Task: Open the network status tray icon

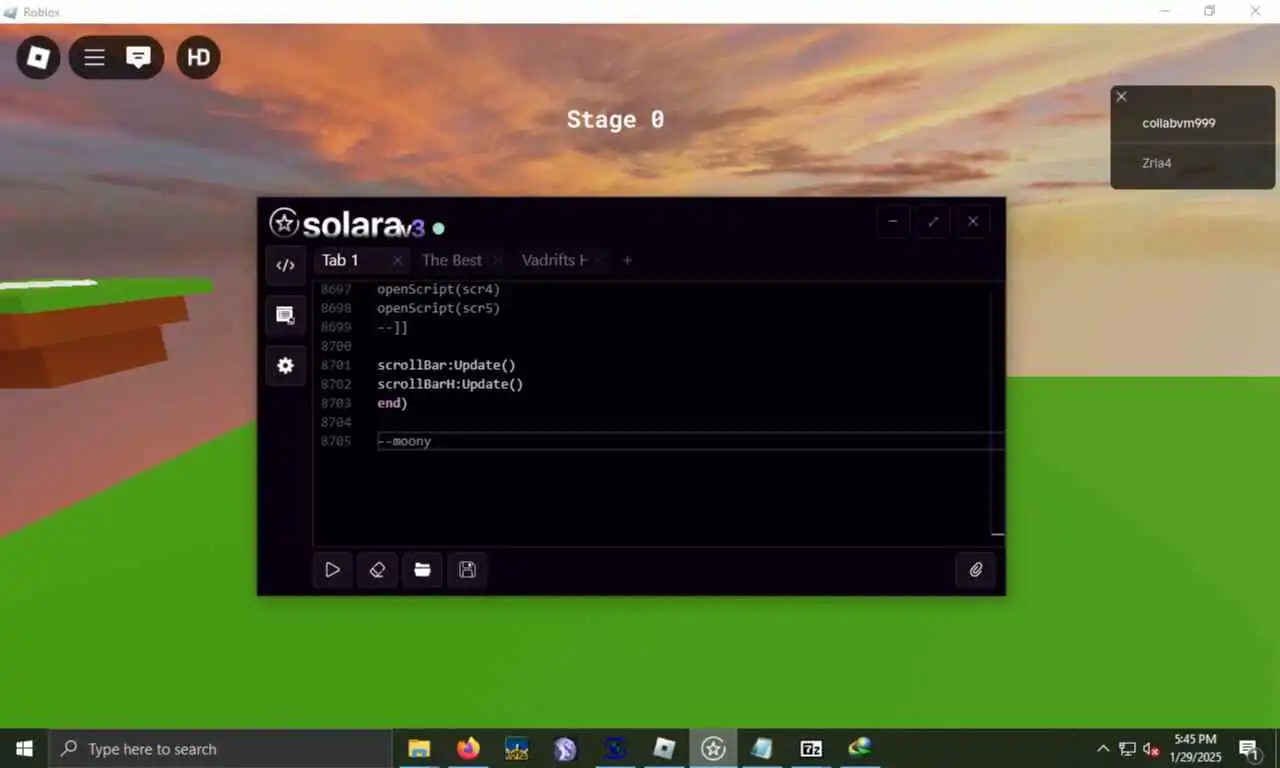Action: click(x=1127, y=748)
